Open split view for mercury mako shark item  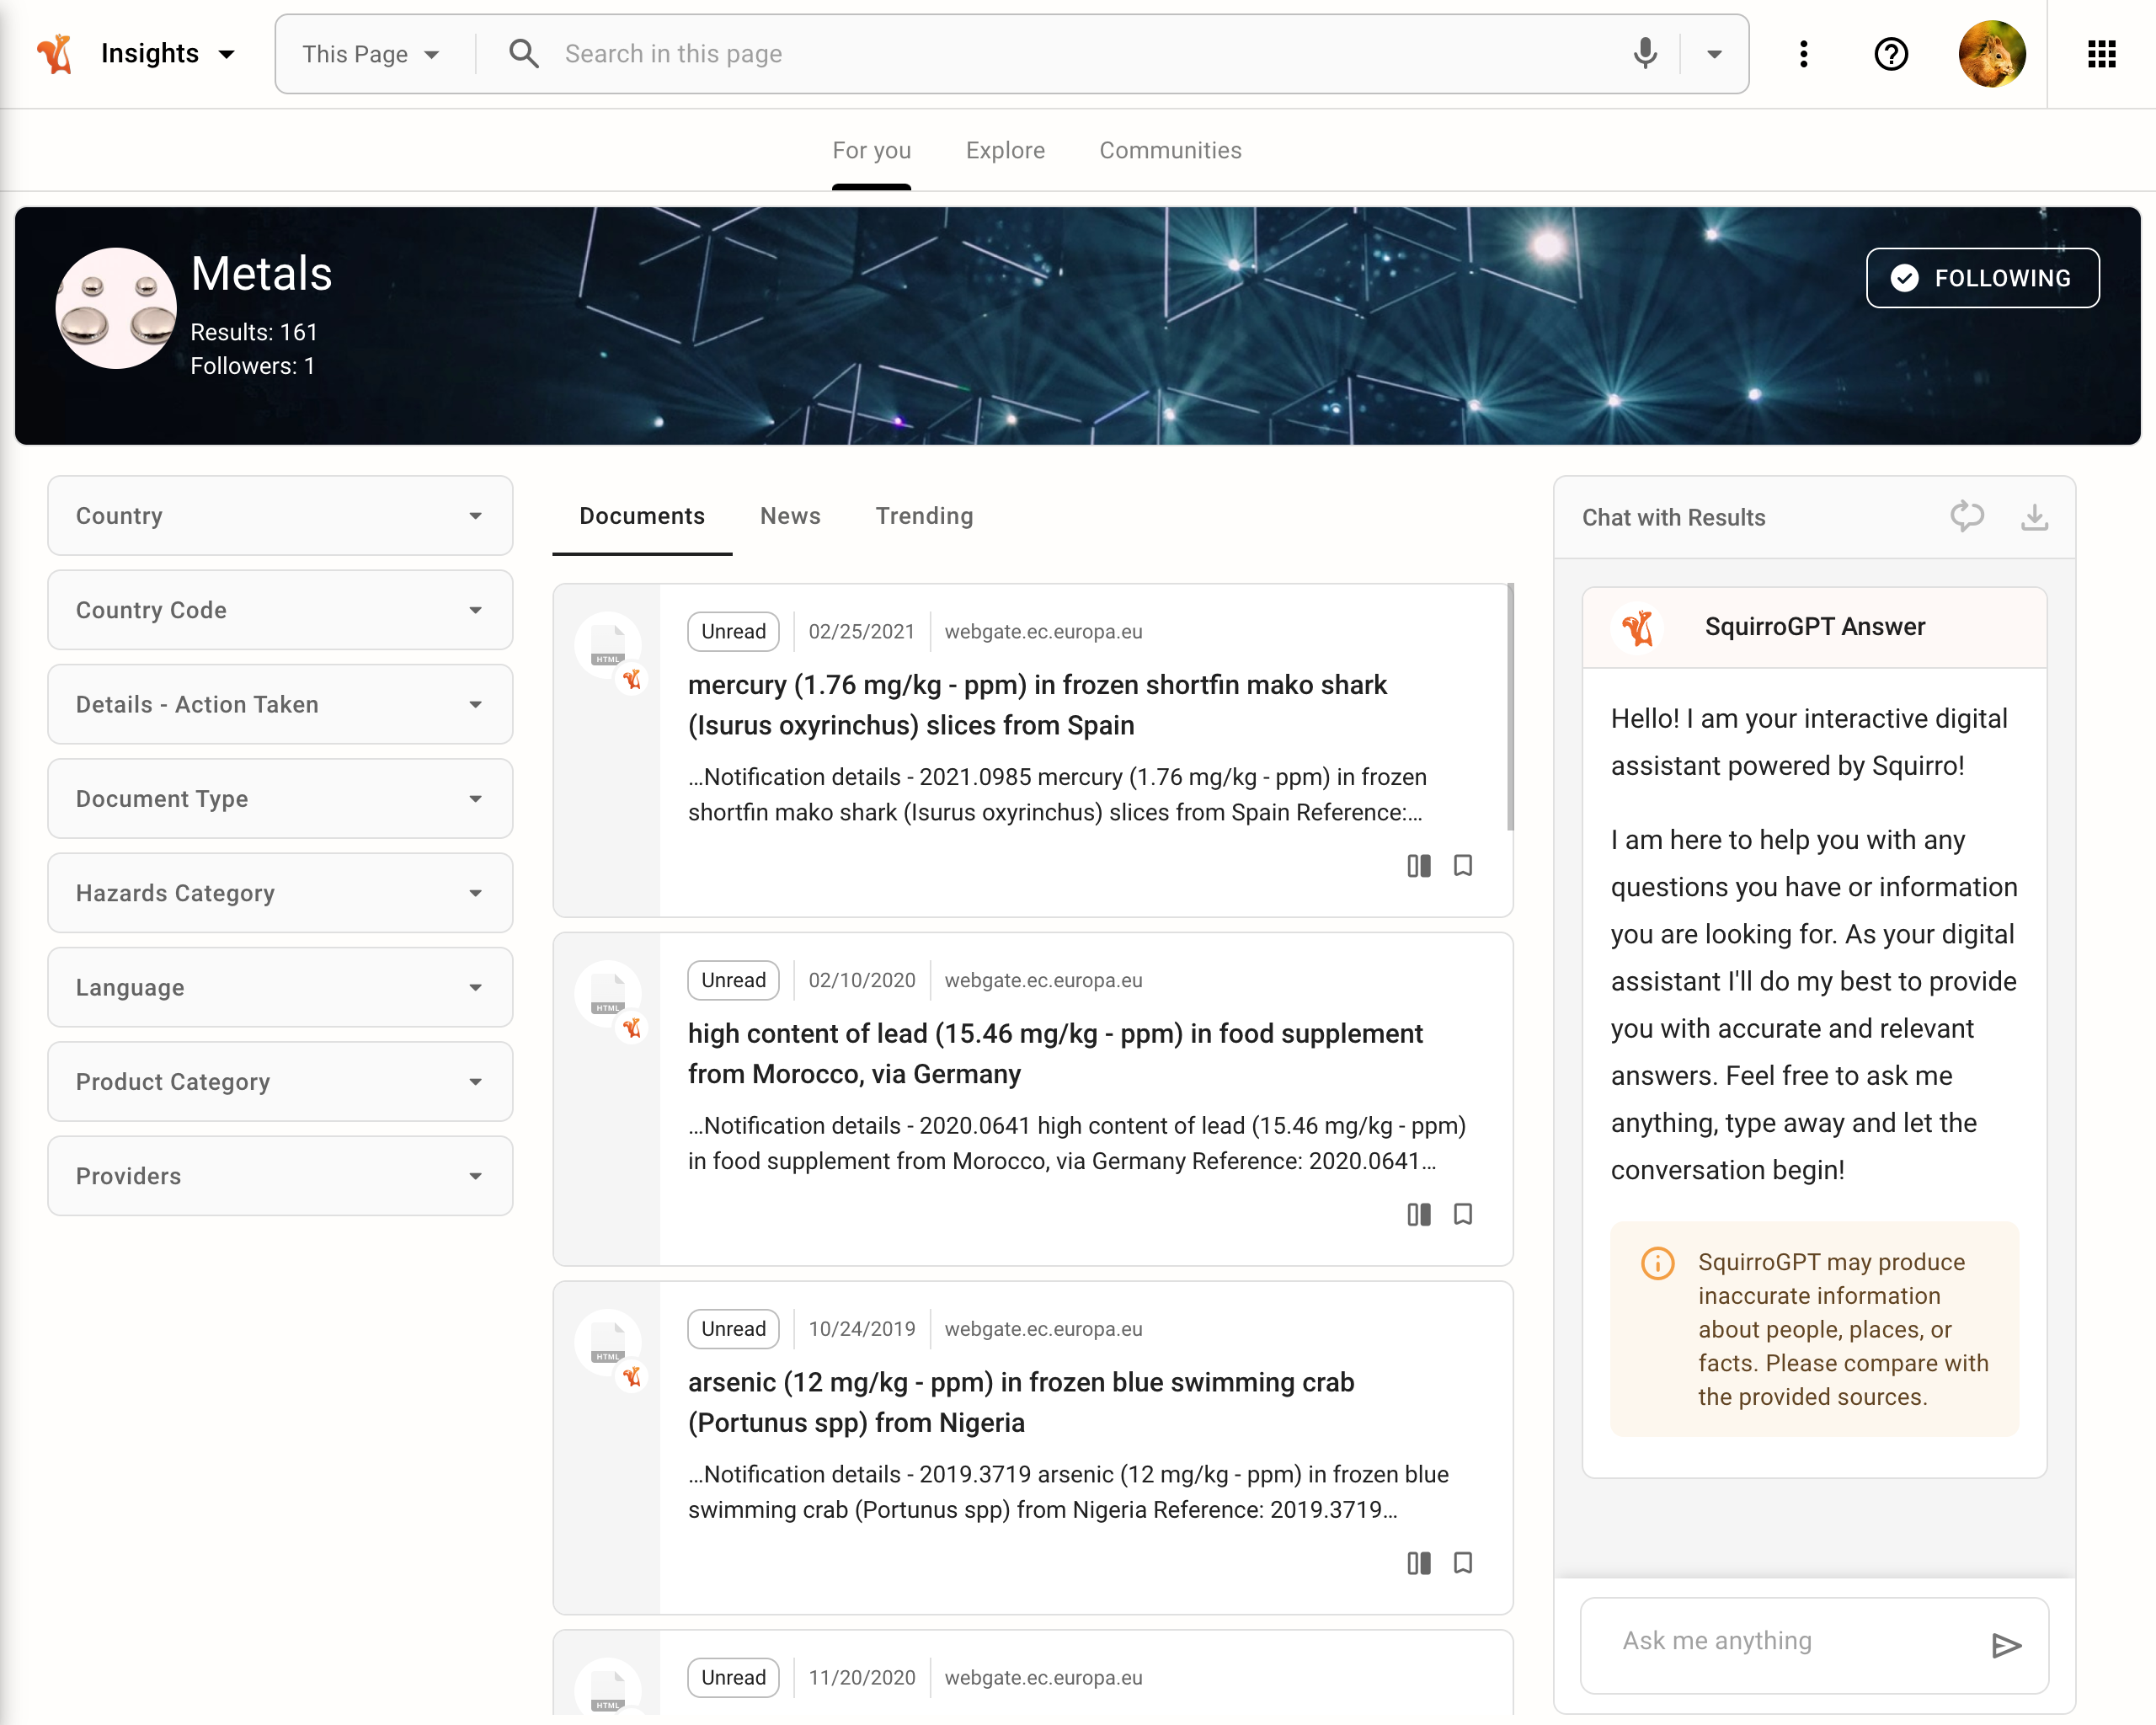coord(1419,866)
